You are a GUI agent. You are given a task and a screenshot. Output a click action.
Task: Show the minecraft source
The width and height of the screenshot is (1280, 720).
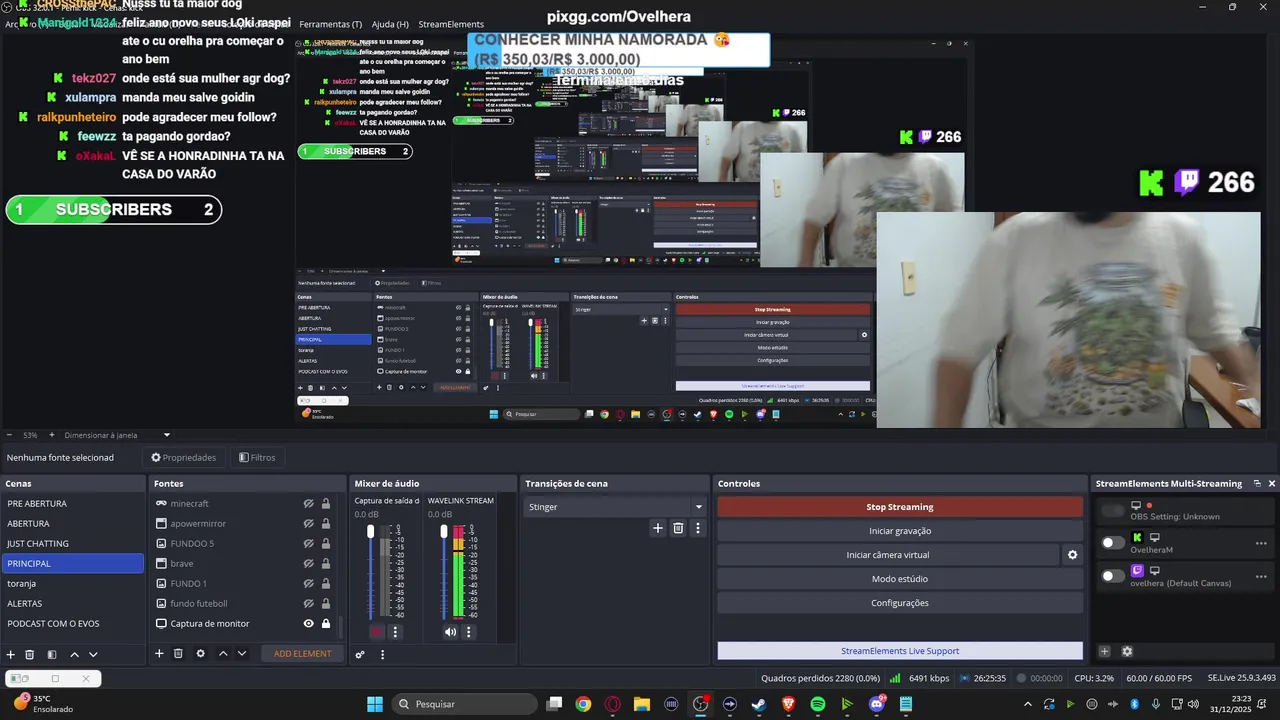(x=309, y=503)
